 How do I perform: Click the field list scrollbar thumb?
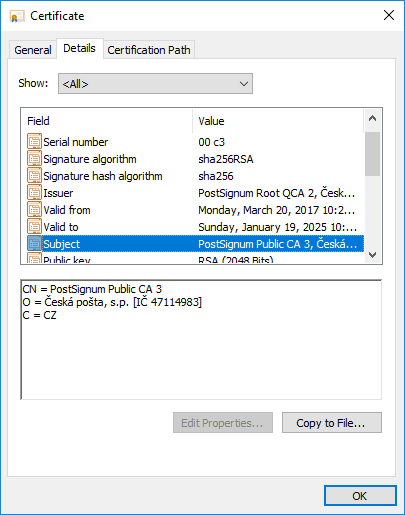(372, 154)
